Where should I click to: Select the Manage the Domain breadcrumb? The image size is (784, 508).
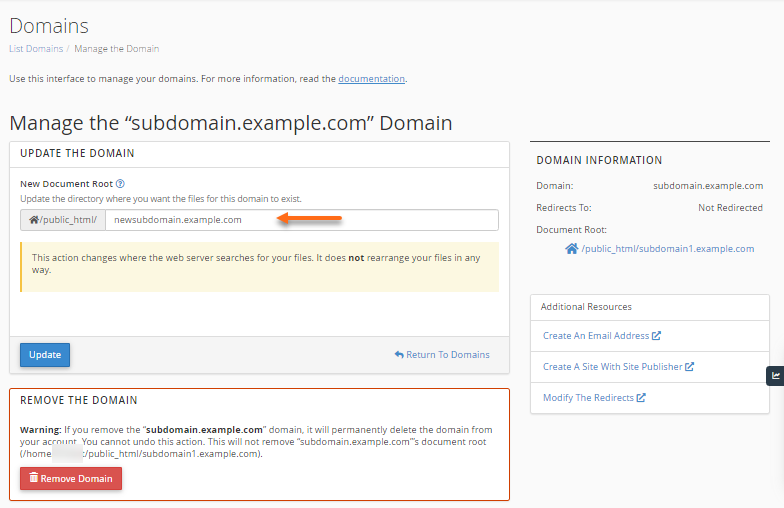click(116, 49)
